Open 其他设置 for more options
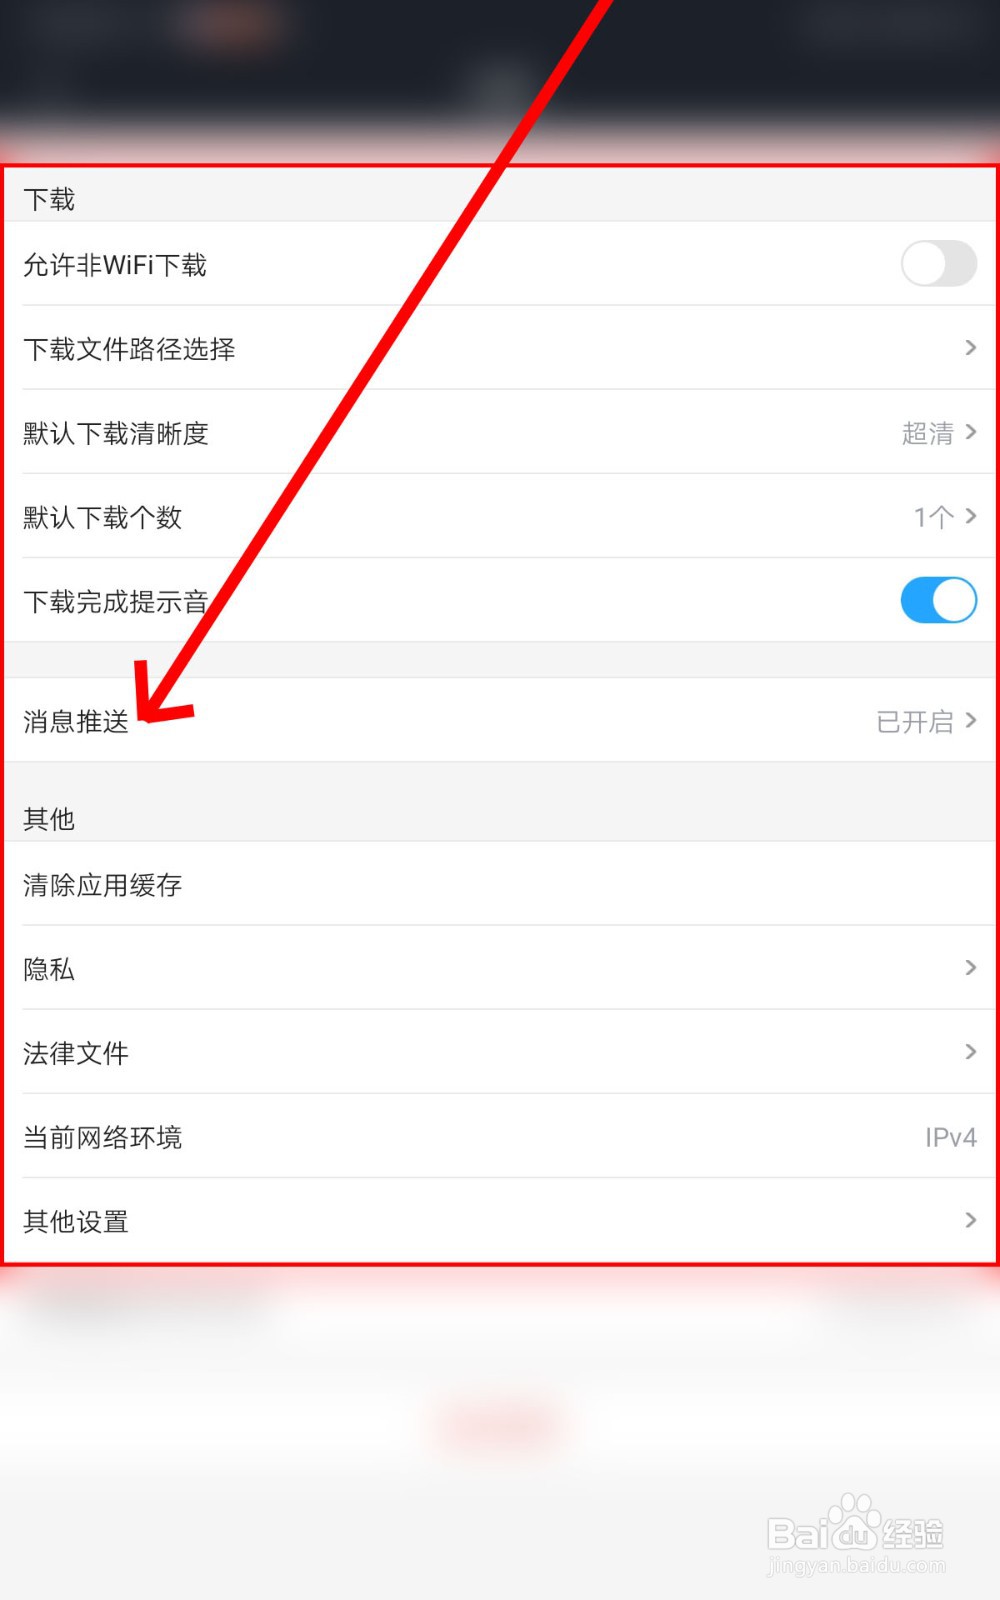Screen dimensions: 1000x1600 point(500,1220)
